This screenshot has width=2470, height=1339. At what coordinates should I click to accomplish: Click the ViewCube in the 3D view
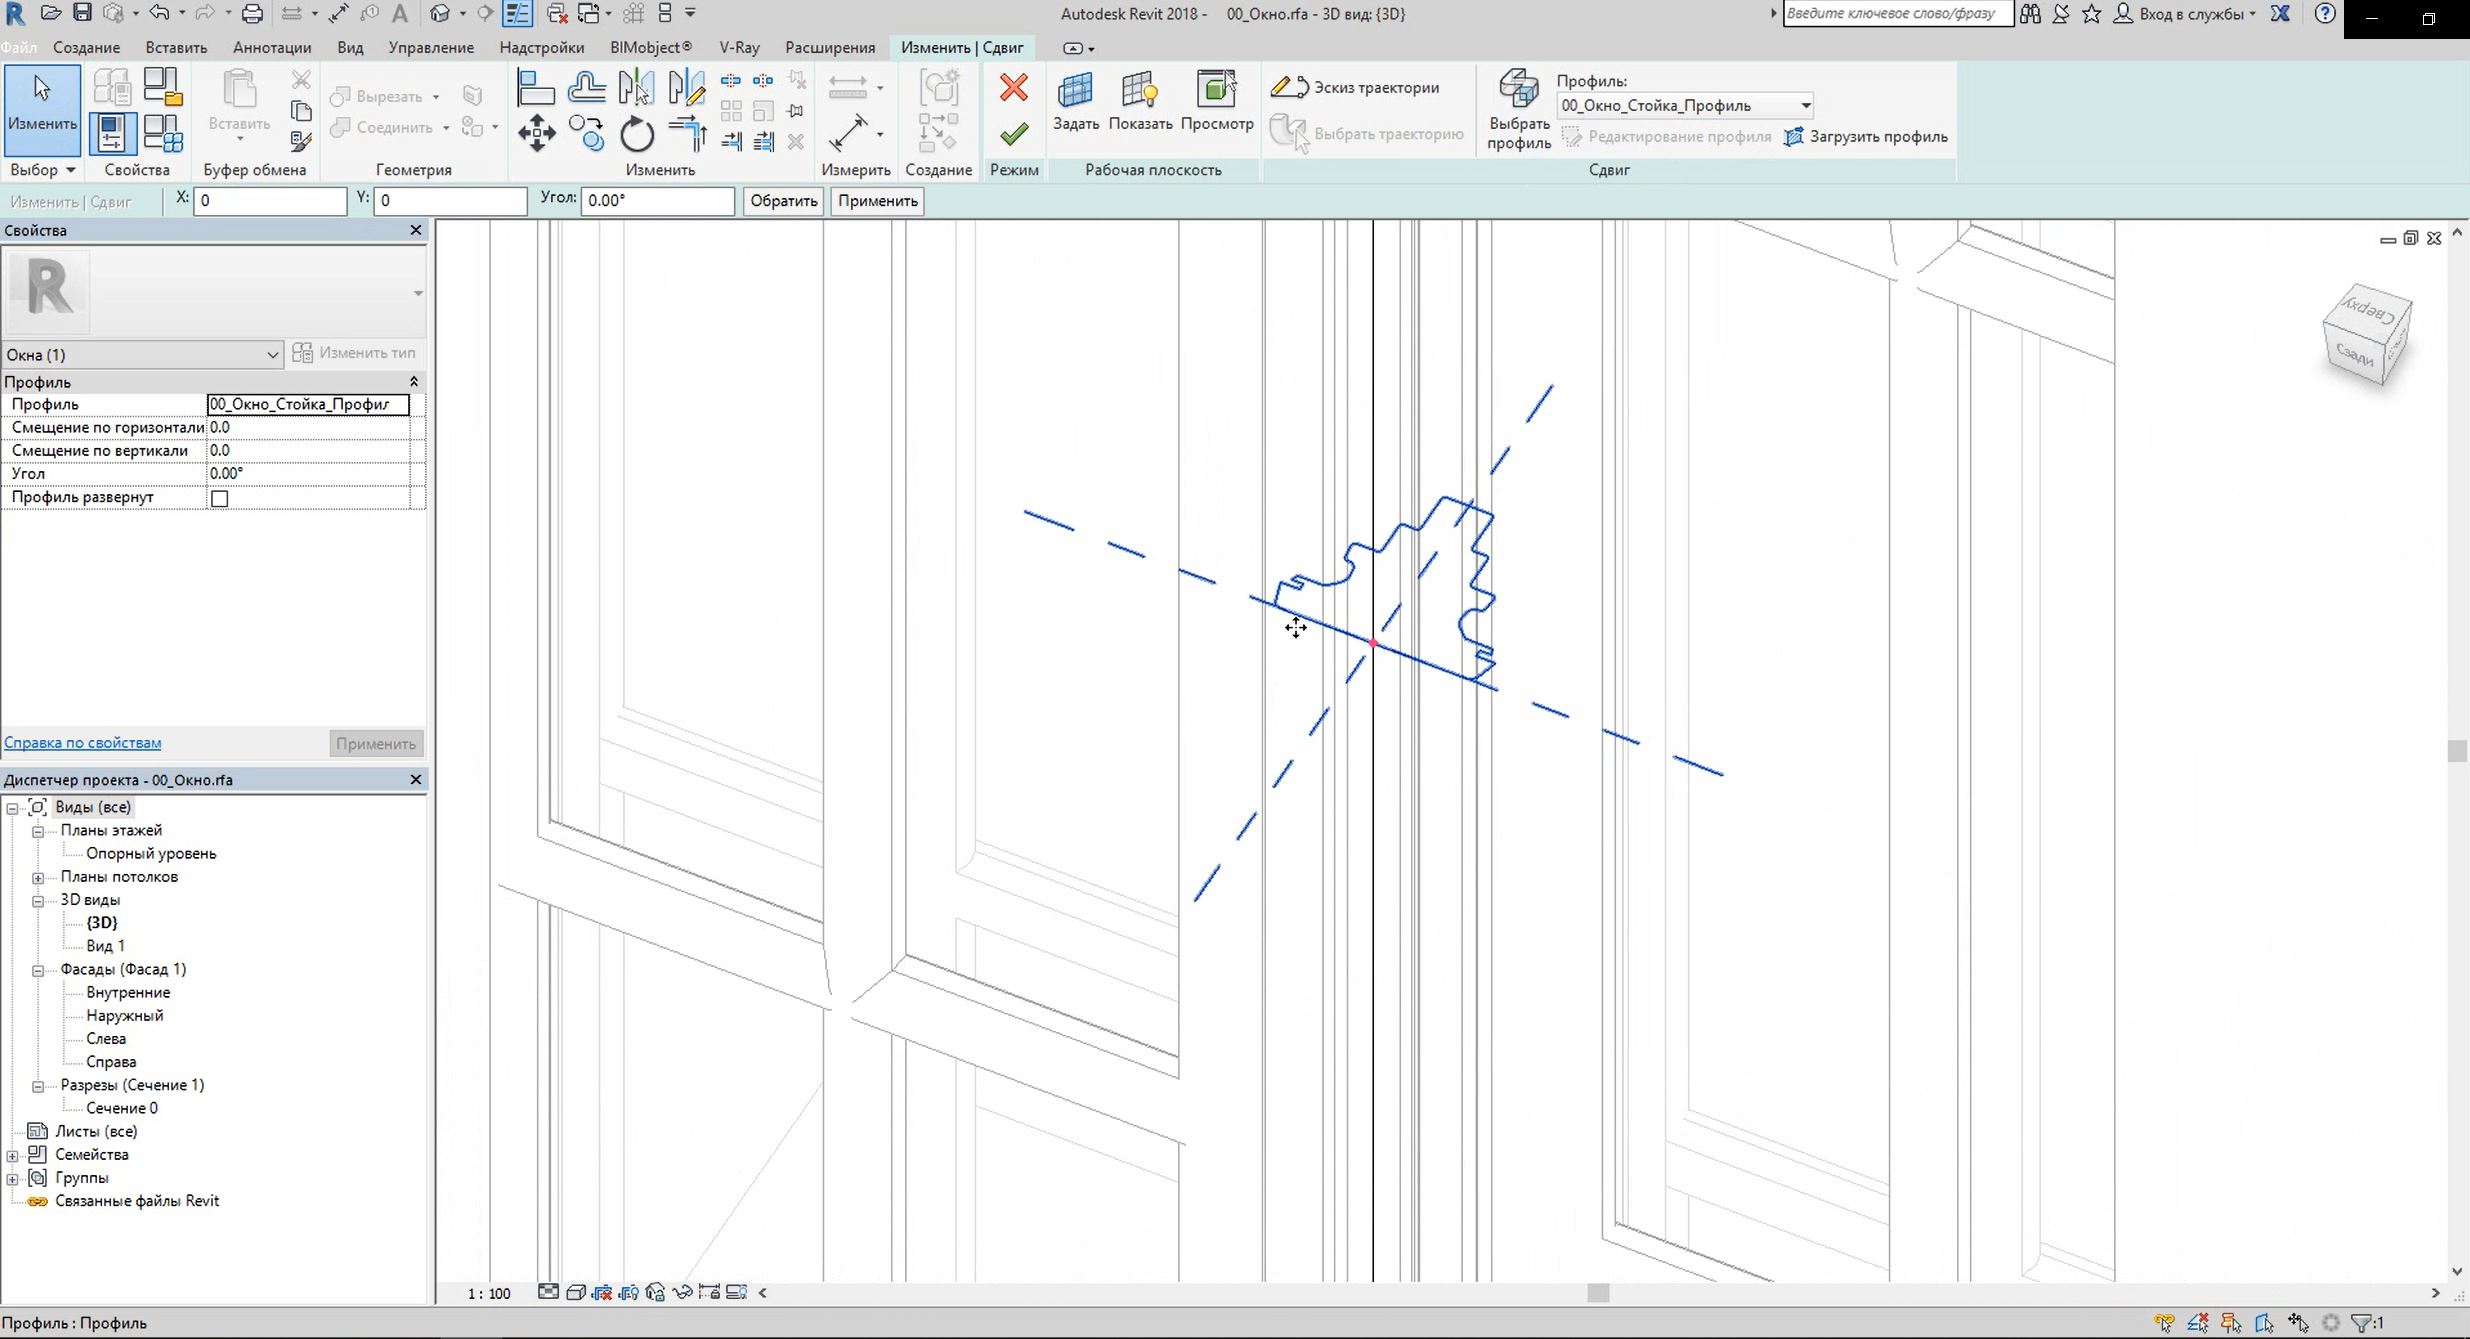coord(2366,335)
